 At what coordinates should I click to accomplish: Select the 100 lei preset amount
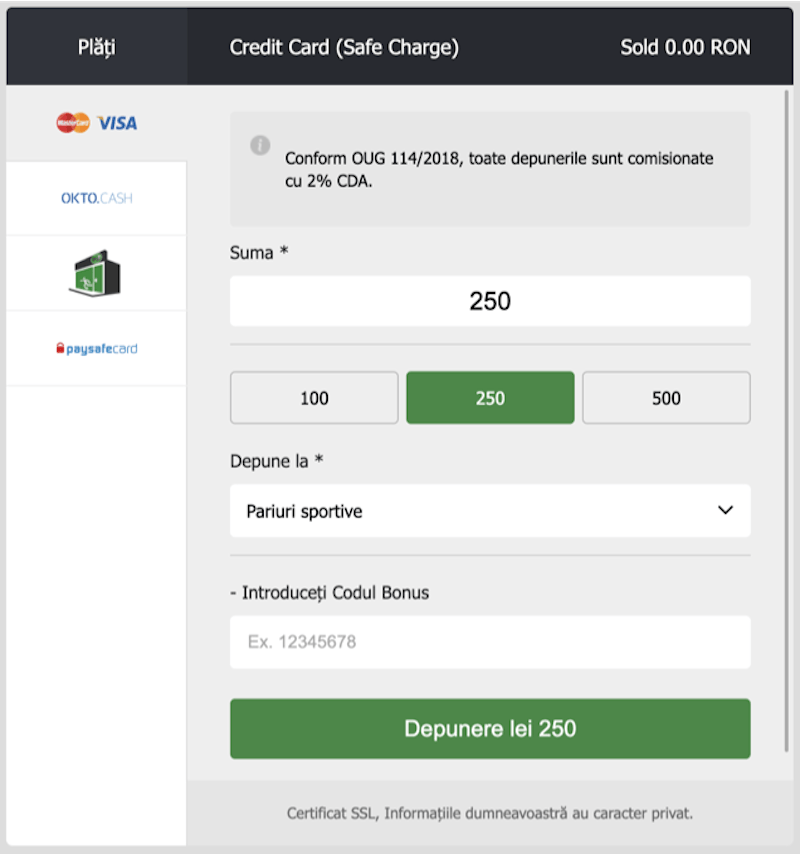pyautogui.click(x=313, y=397)
